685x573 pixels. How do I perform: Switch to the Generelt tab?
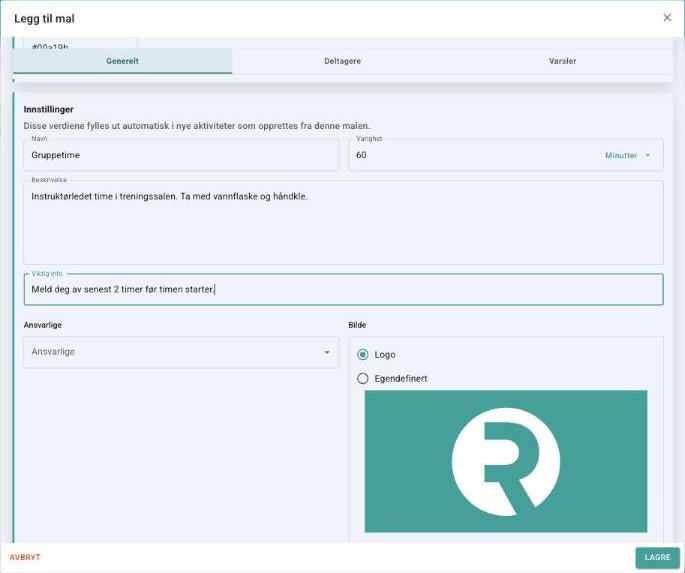pos(122,61)
